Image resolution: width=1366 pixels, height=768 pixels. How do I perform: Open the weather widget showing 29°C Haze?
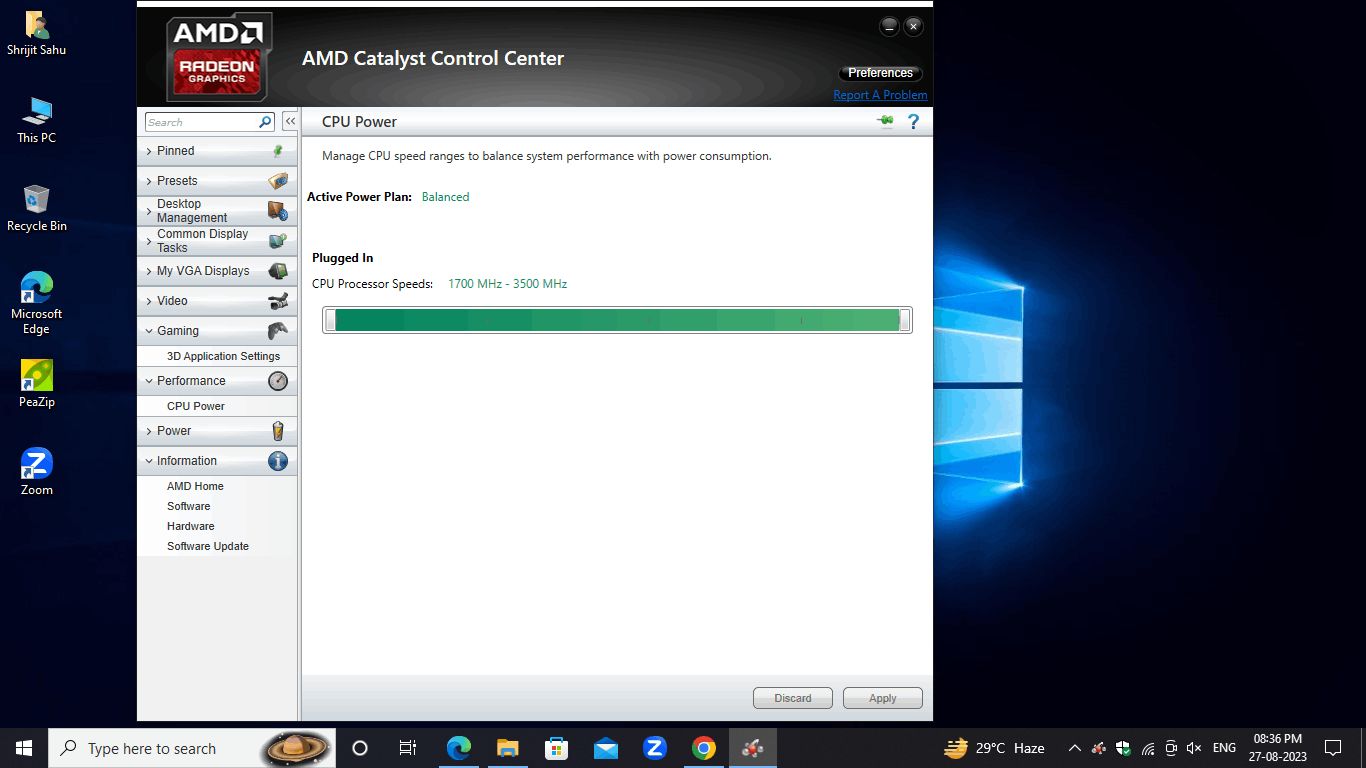pyautogui.click(x=995, y=748)
